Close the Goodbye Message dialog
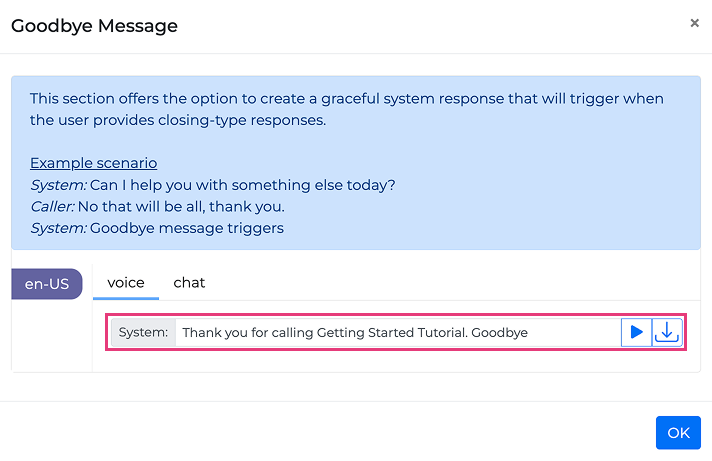Viewport: 712px width, 461px height. 695,23
